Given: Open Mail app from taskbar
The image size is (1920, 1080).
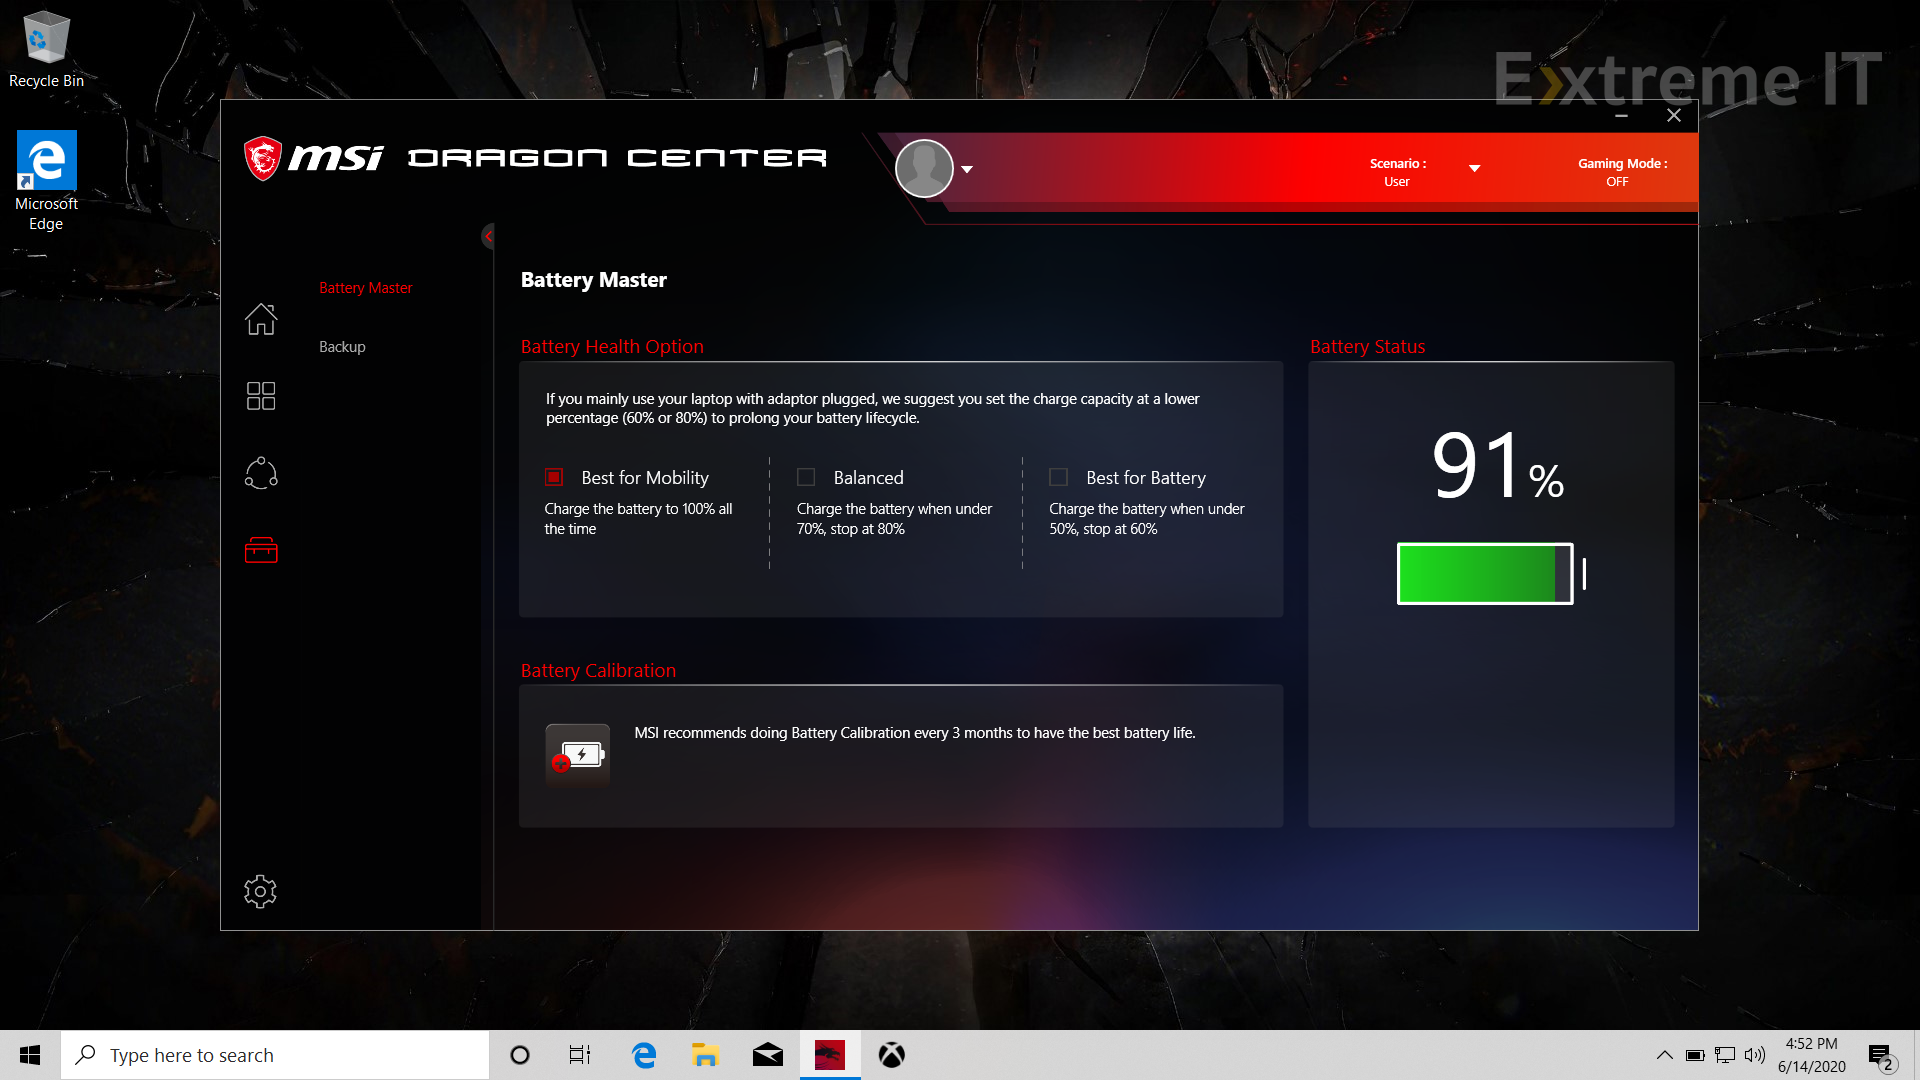Looking at the screenshot, I should coord(768,1055).
